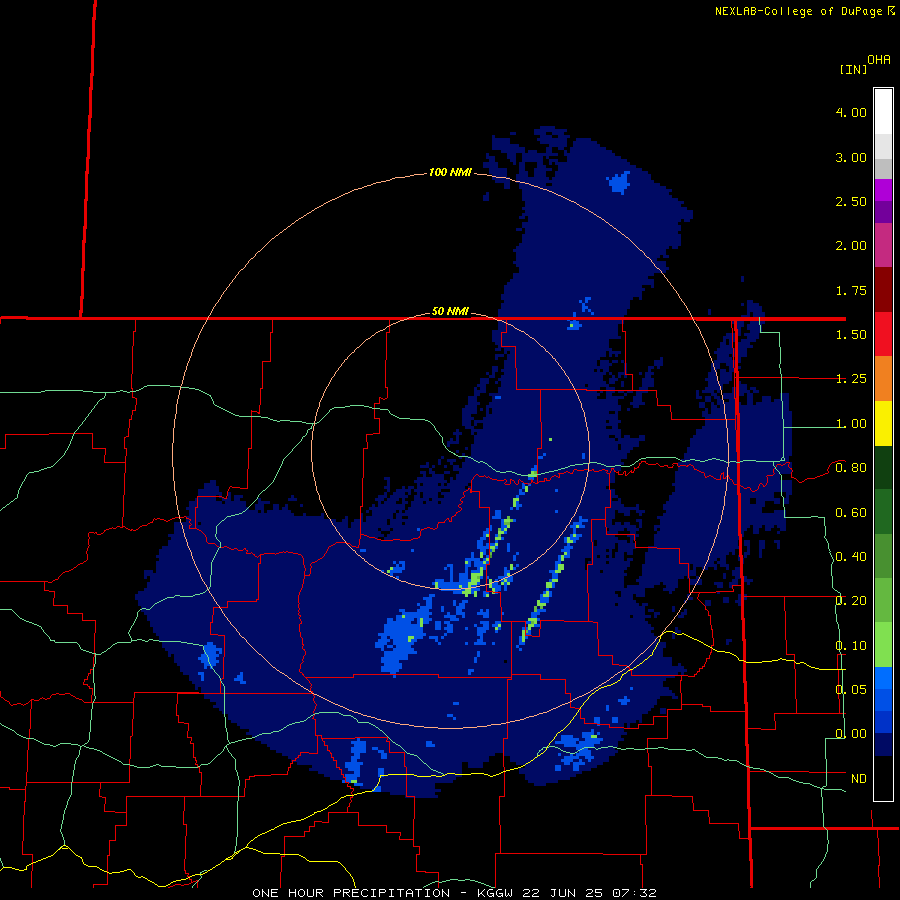Image resolution: width=900 pixels, height=900 pixels.
Task: Select the 1.75 legend value
Action: pos(851,290)
